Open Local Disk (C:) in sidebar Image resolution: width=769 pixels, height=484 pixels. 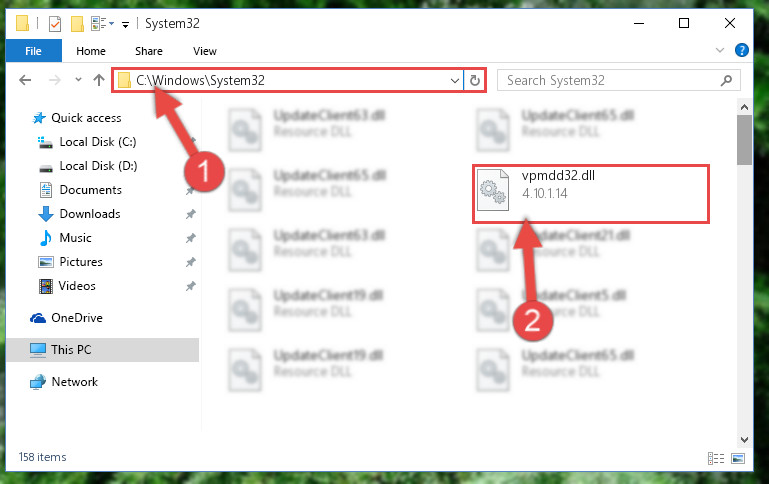pyautogui.click(x=98, y=142)
